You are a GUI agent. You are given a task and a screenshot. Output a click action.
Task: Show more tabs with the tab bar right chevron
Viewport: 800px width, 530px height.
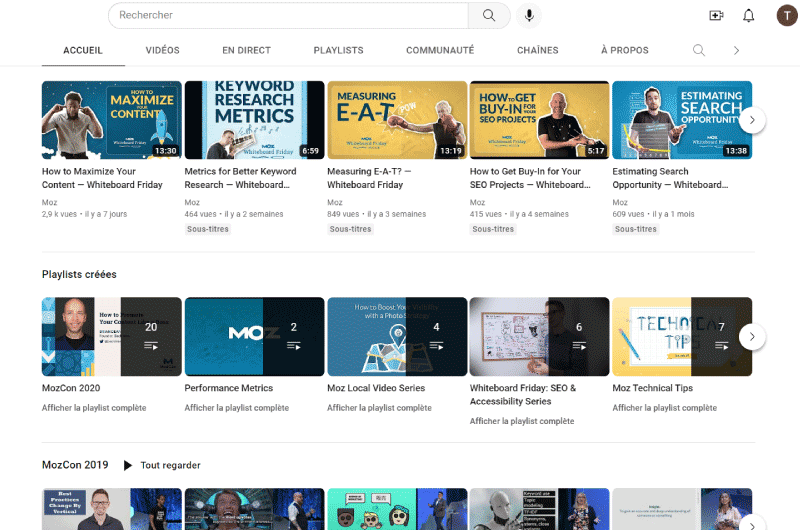[x=736, y=50]
